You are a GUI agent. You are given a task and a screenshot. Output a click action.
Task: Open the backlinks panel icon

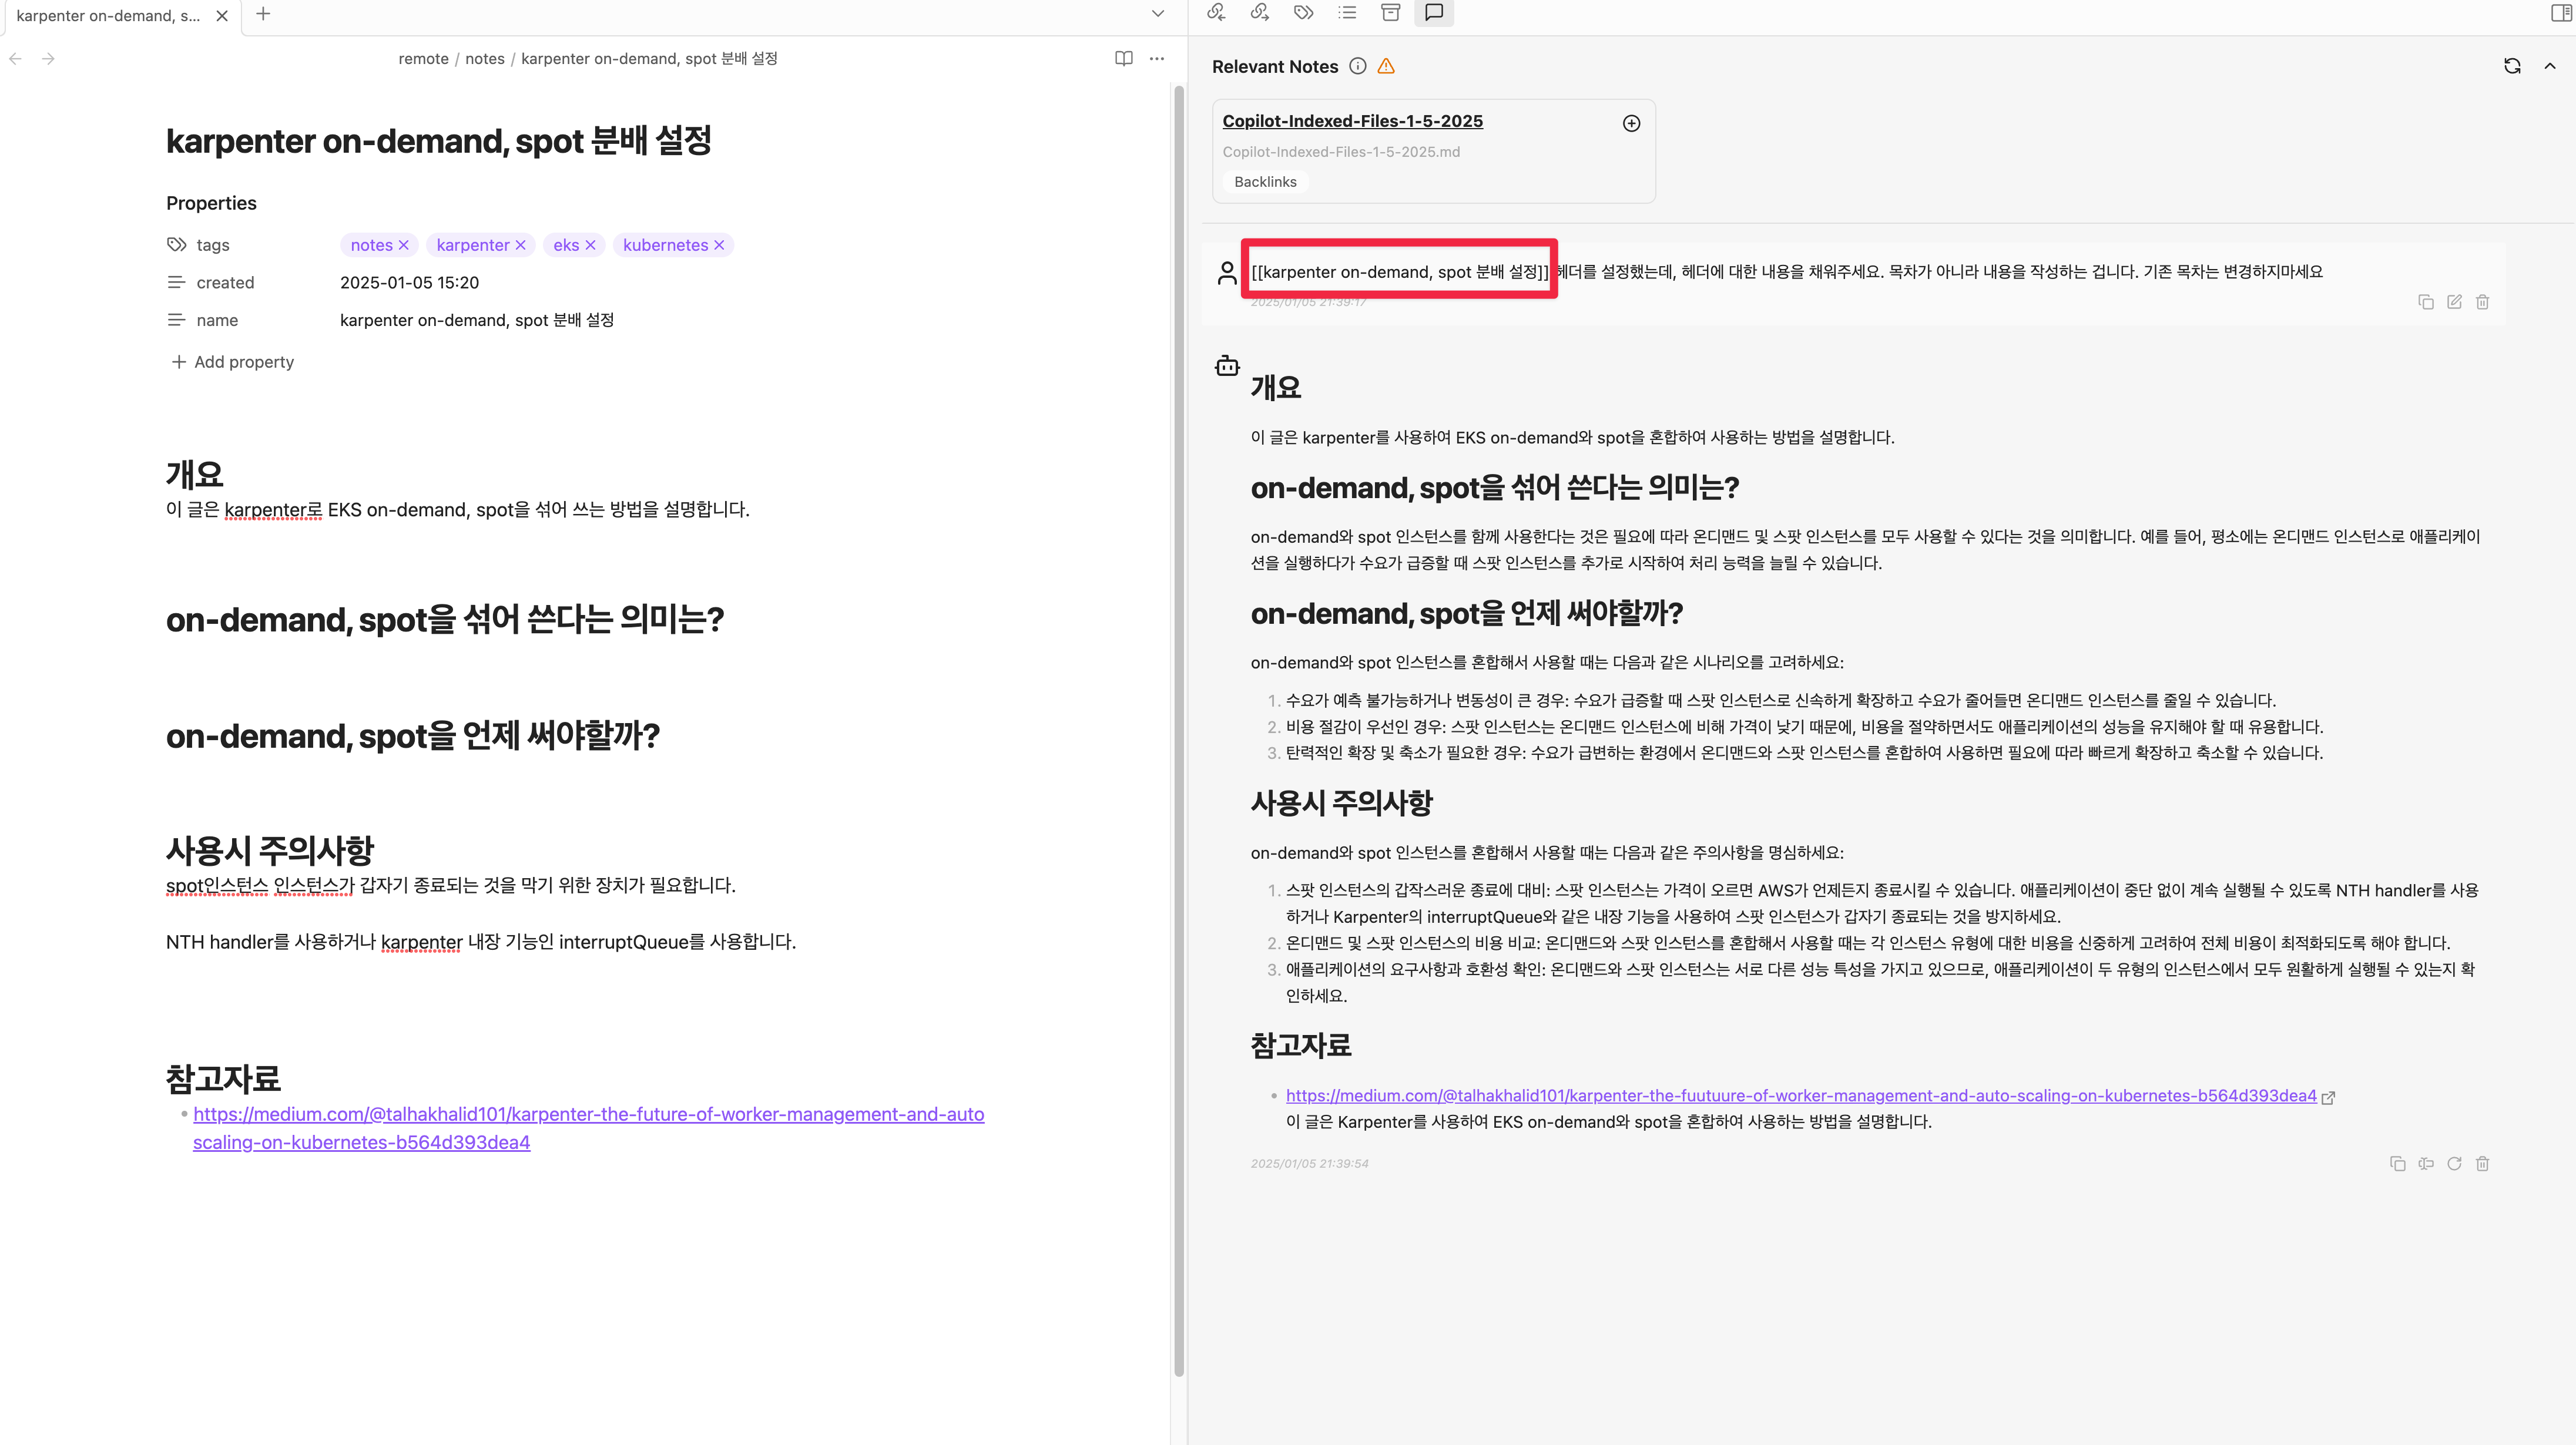tap(1216, 12)
